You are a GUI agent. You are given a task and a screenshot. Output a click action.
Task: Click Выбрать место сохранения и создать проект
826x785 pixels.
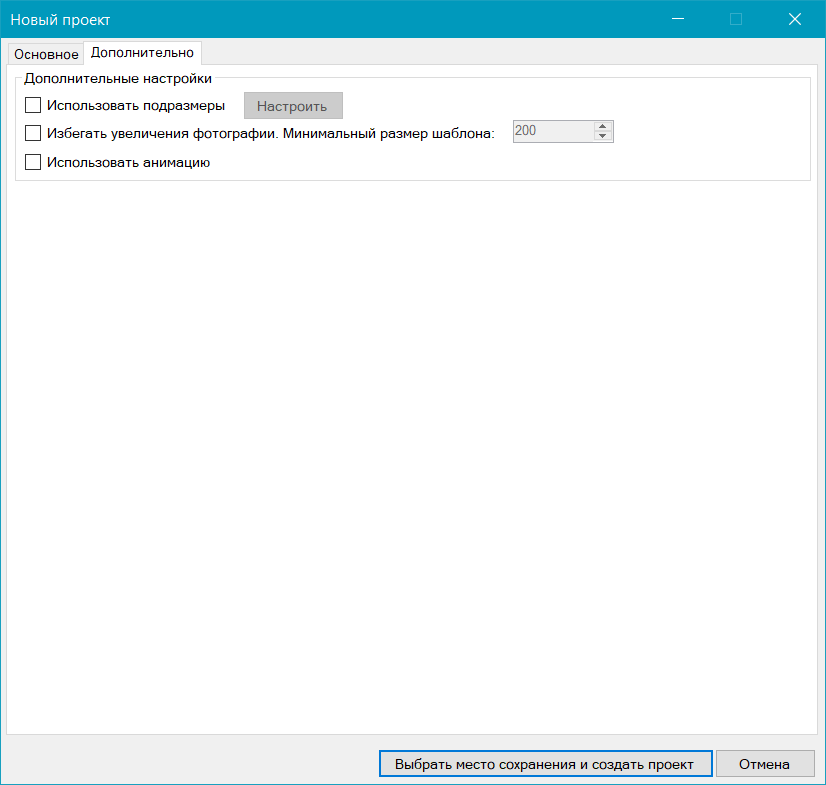tap(545, 764)
